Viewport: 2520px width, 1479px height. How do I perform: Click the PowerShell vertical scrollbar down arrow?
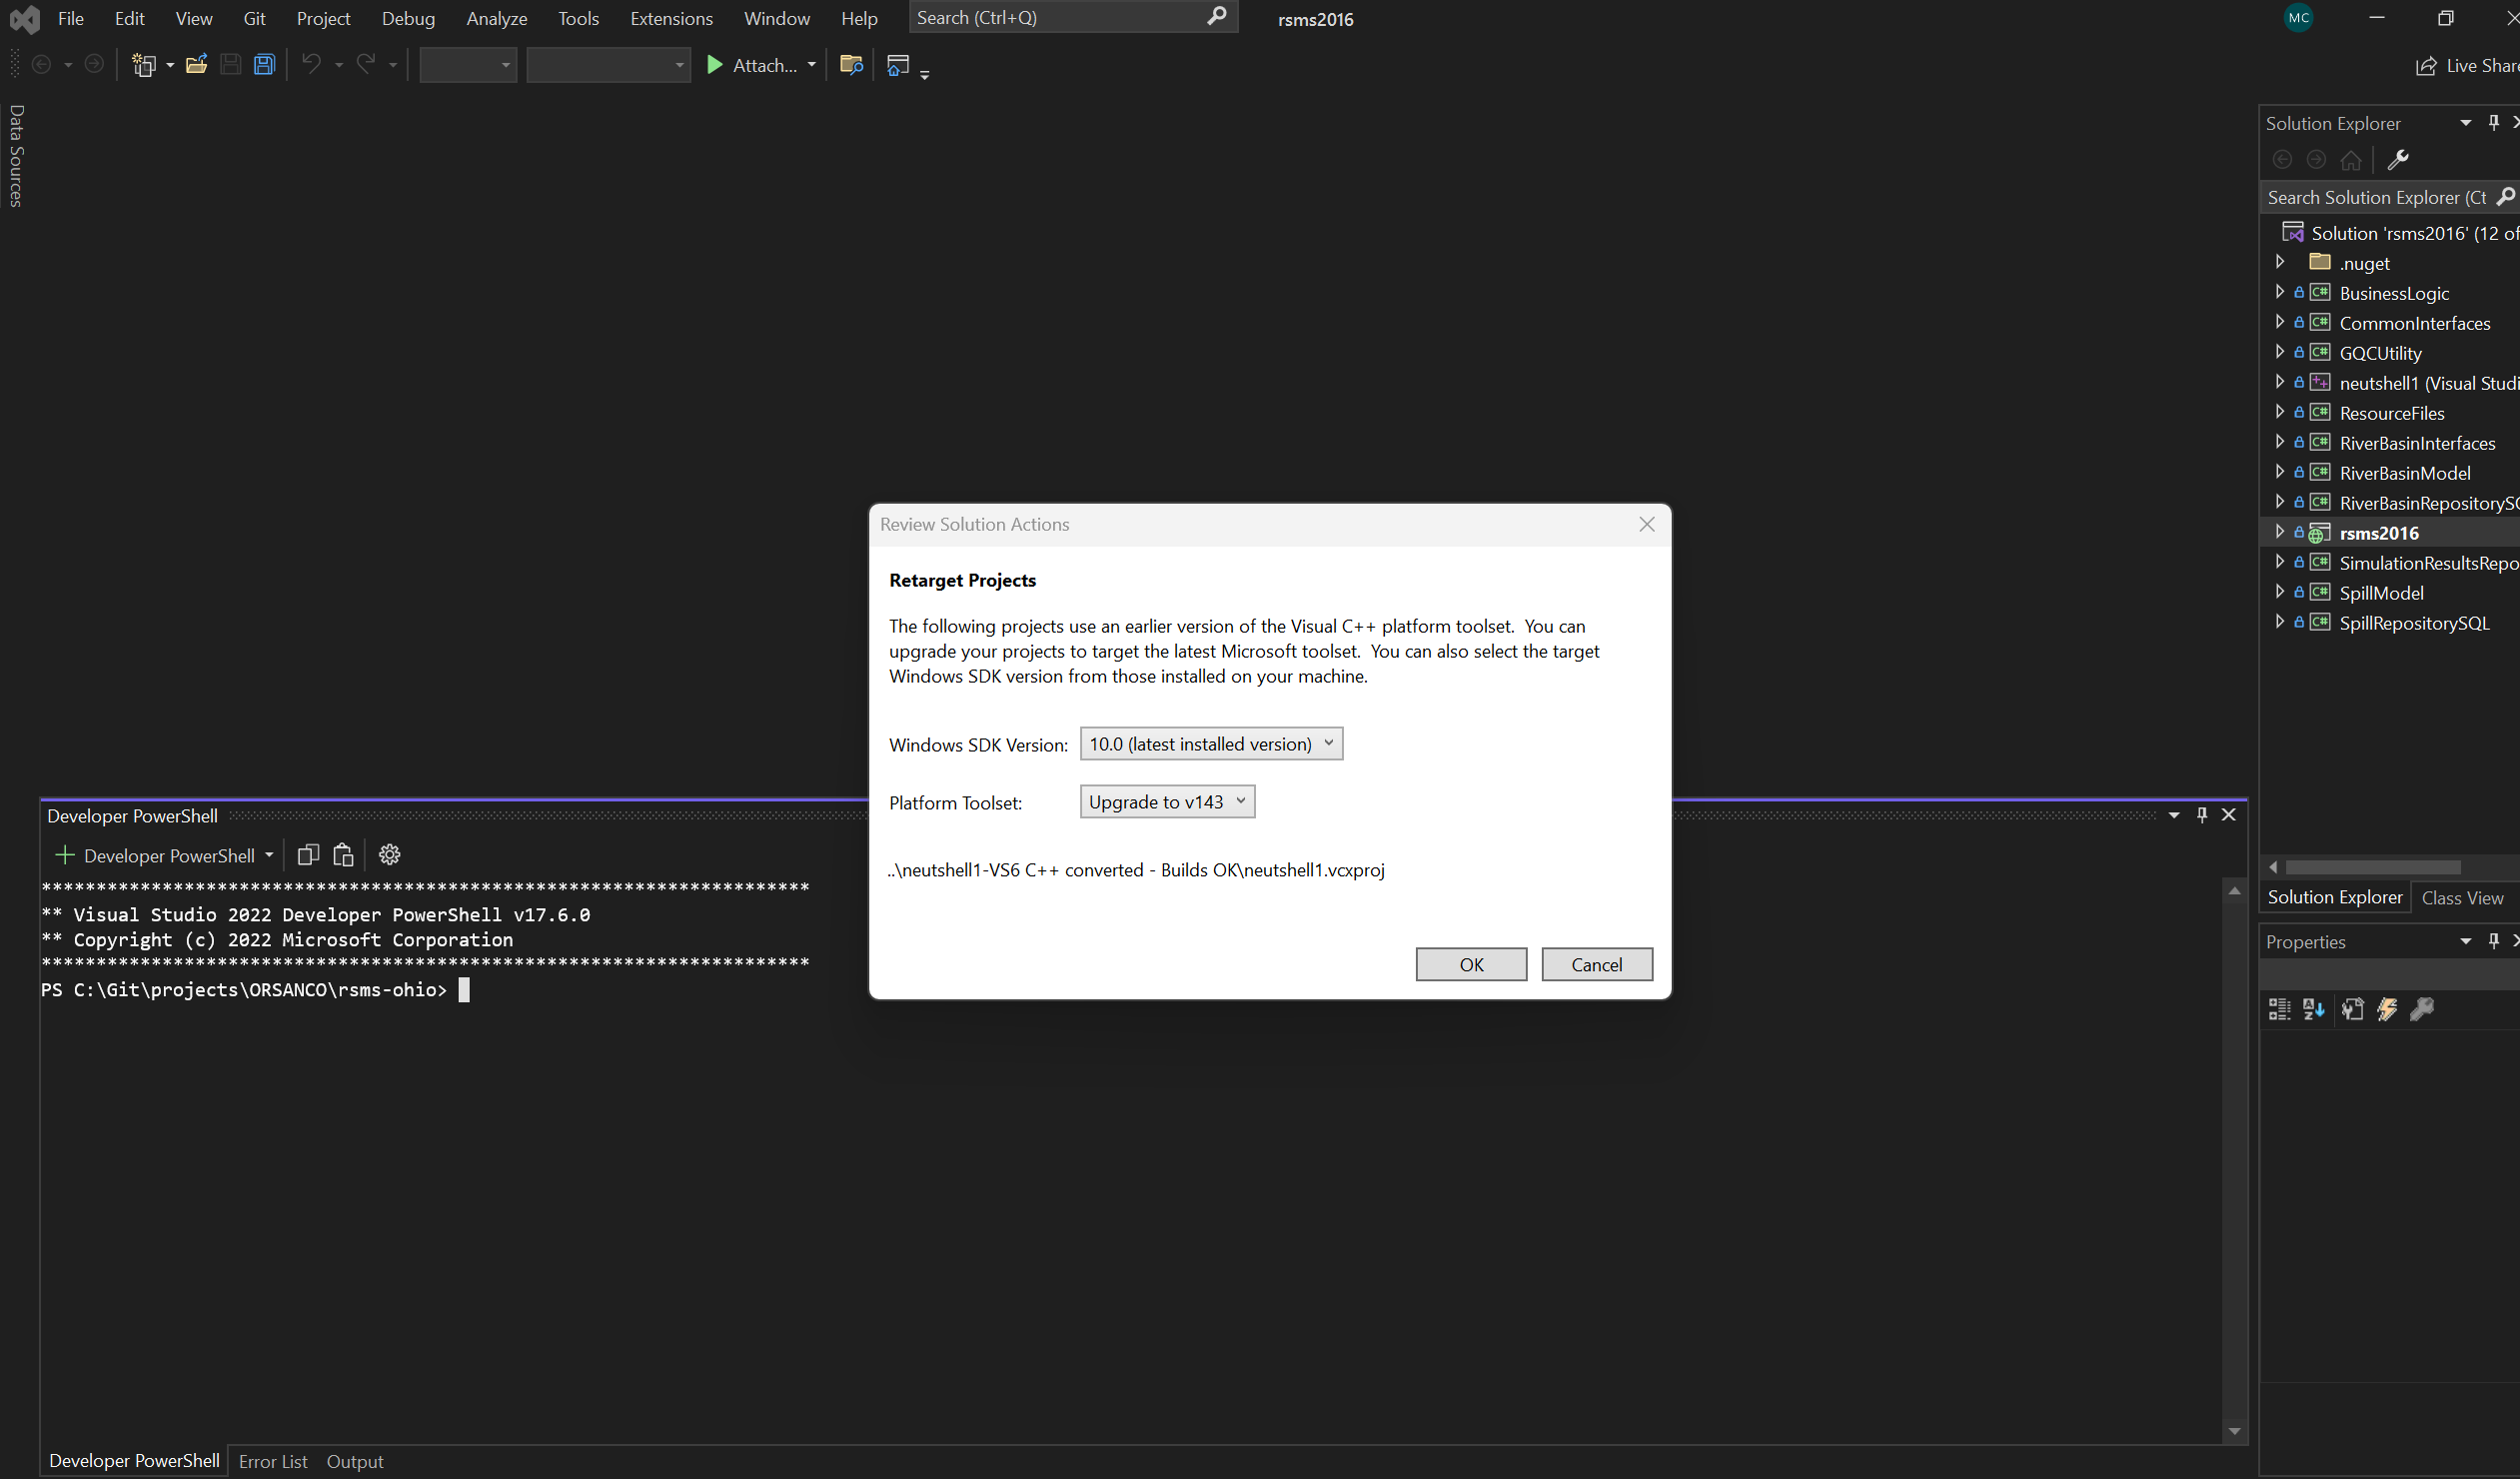click(2234, 1431)
